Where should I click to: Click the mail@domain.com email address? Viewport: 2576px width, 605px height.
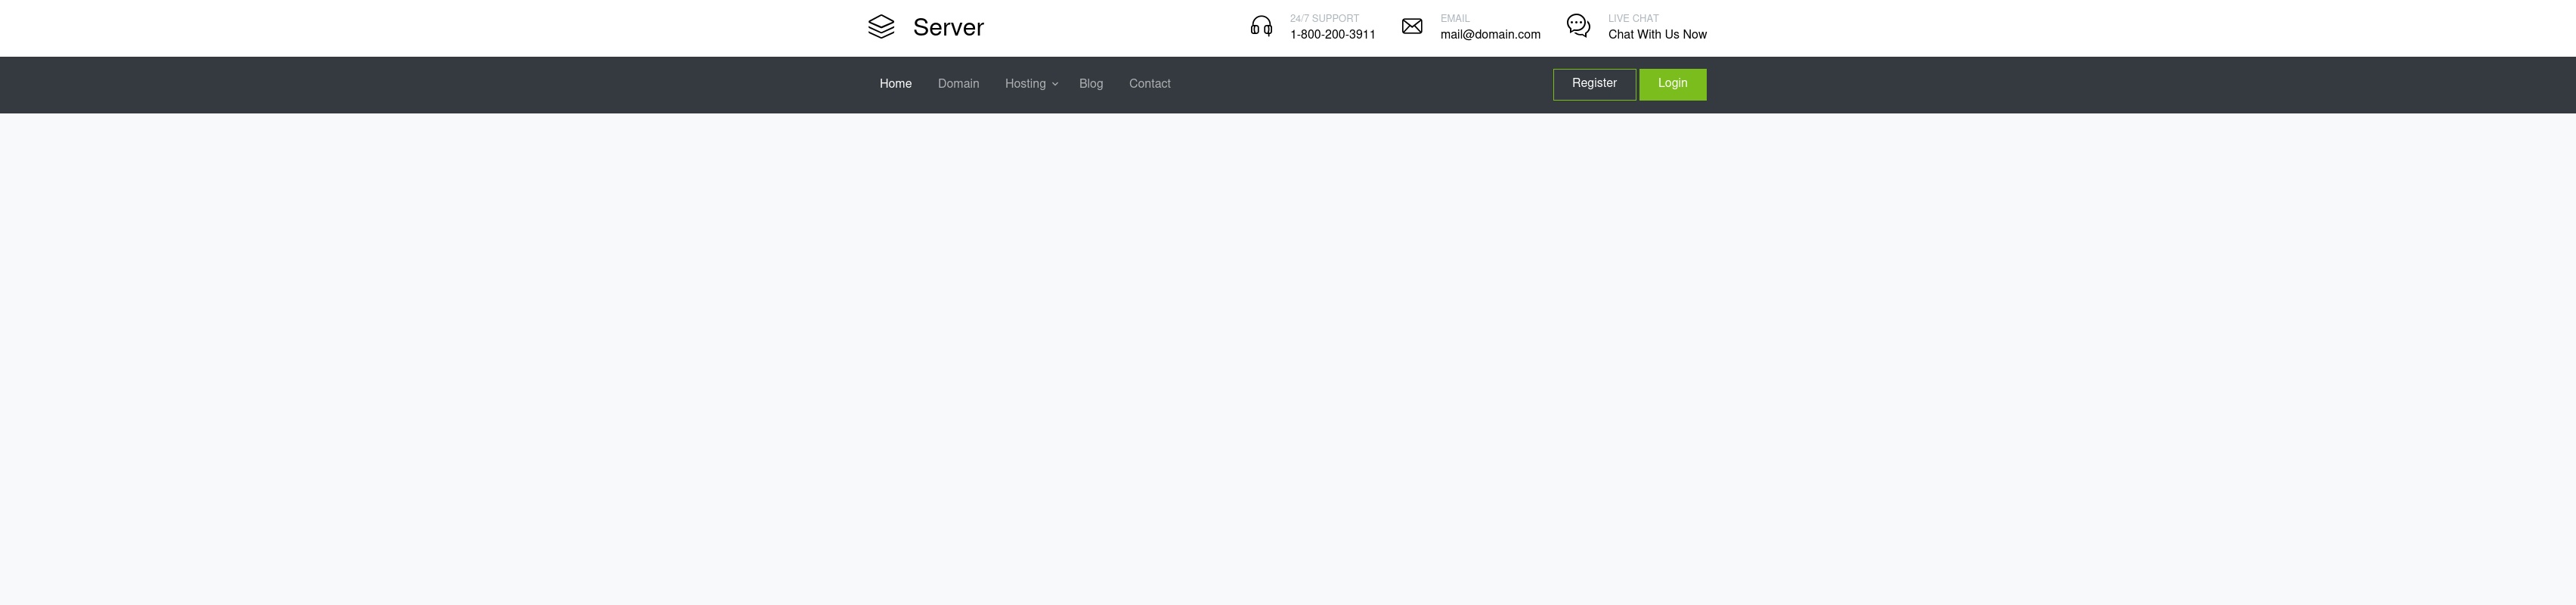(1490, 35)
